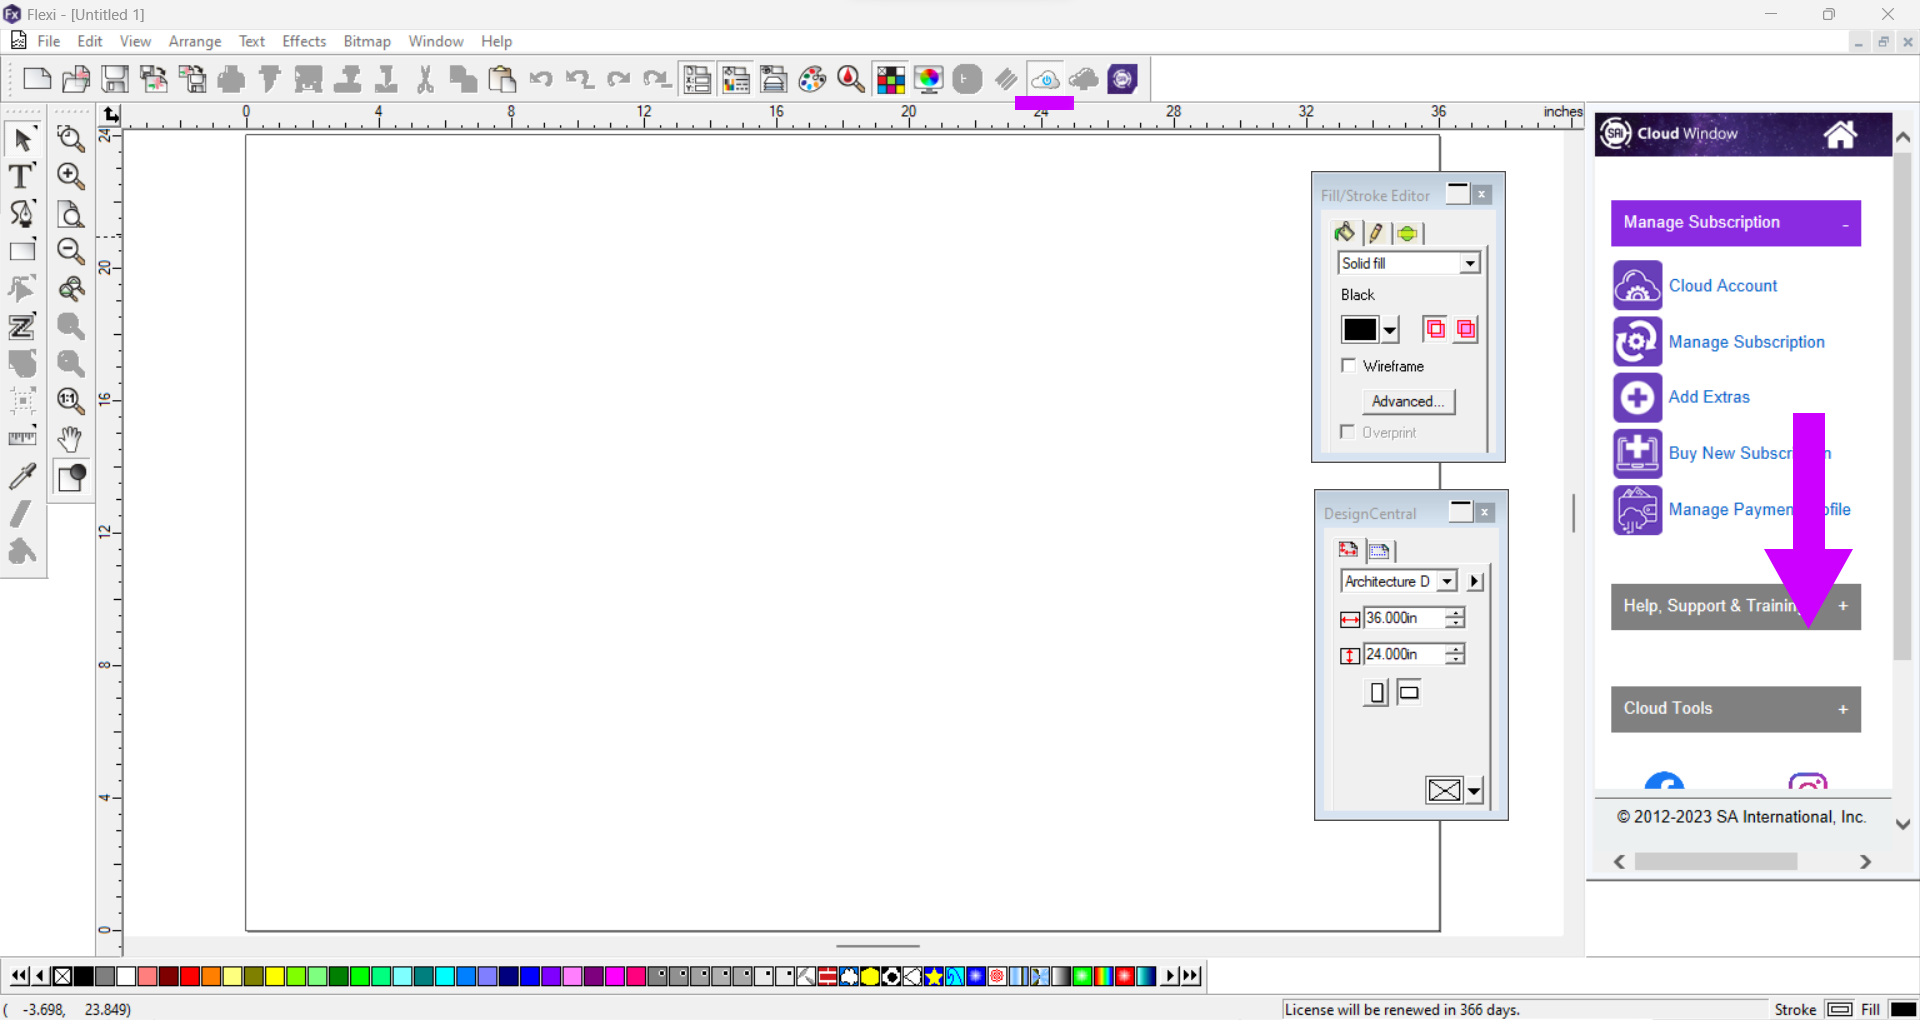Viewport: 1920px width, 1020px height.
Task: Click the color swatch grid icon
Action: pos(890,79)
